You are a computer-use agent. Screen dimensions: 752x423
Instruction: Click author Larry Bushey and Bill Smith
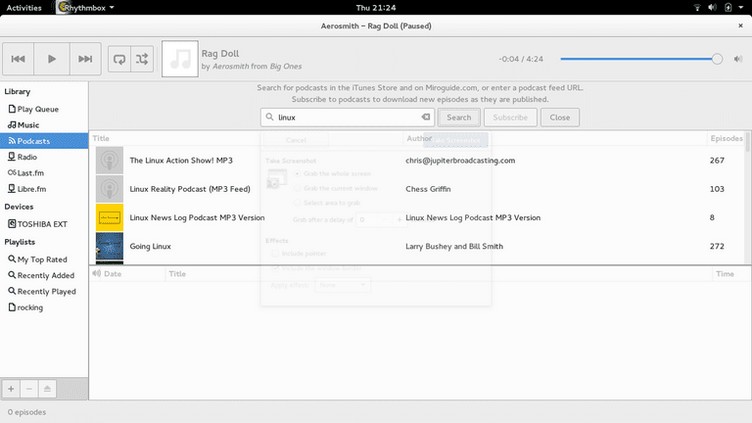point(454,247)
